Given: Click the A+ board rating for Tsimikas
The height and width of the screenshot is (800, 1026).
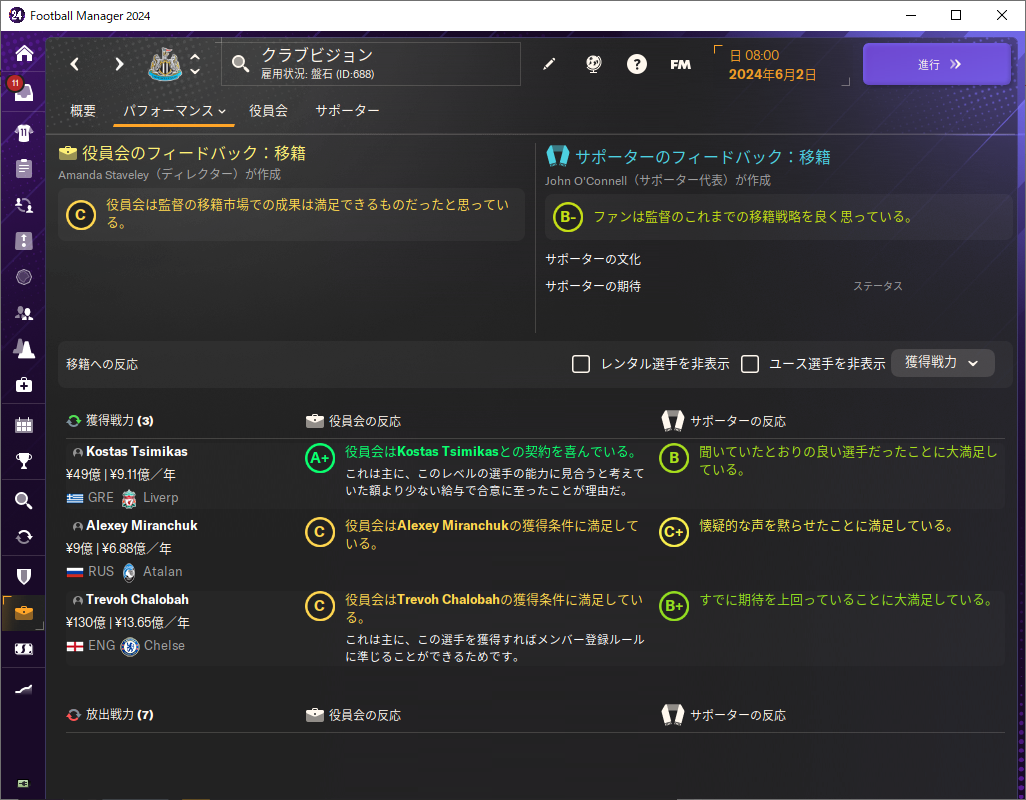Looking at the screenshot, I should click(x=320, y=458).
